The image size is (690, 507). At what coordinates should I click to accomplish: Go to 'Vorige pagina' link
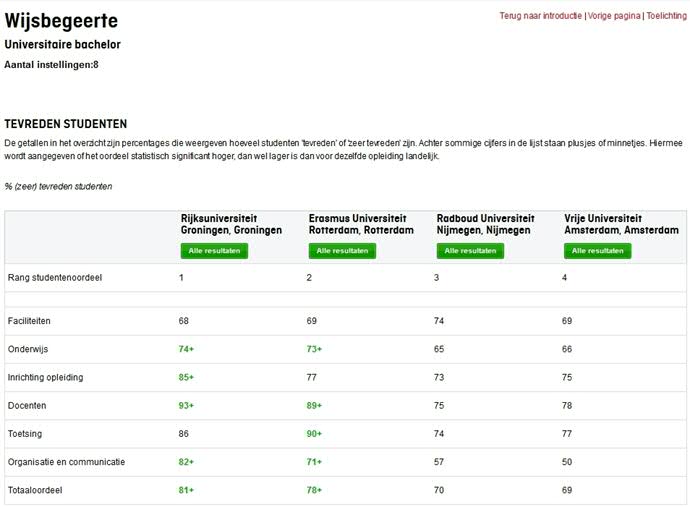point(614,16)
